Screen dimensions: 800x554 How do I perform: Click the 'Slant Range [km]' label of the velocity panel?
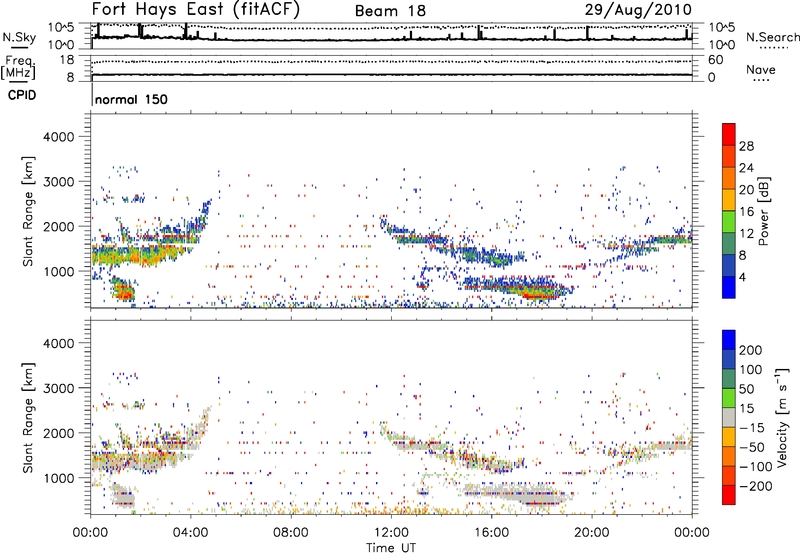tap(28, 417)
